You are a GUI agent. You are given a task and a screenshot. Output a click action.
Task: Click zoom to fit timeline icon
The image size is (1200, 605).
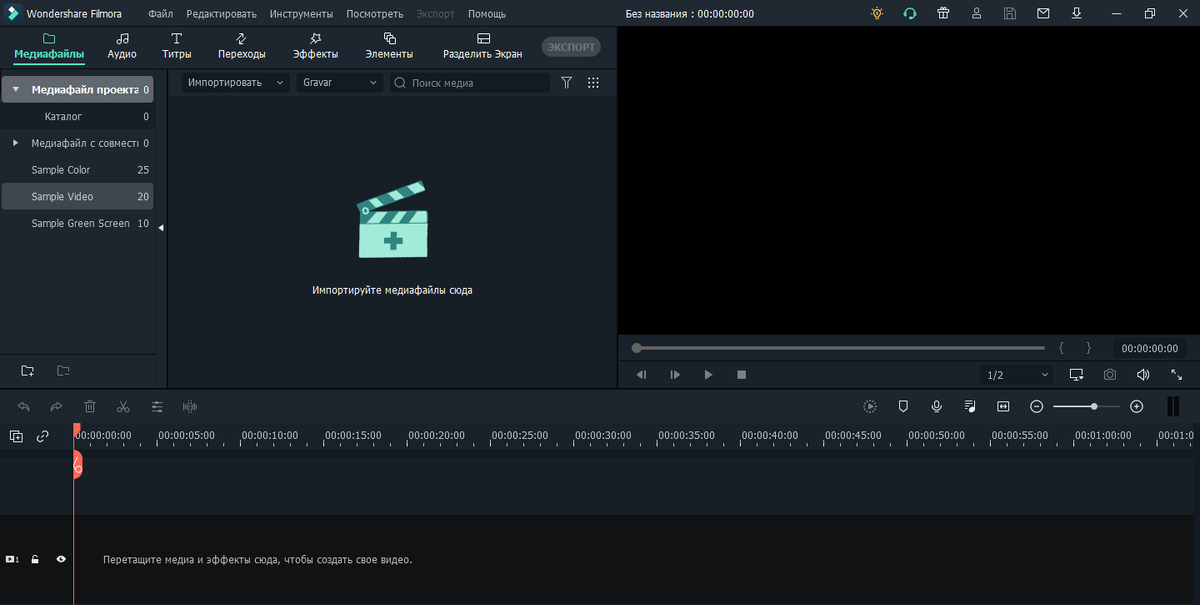pos(1003,407)
